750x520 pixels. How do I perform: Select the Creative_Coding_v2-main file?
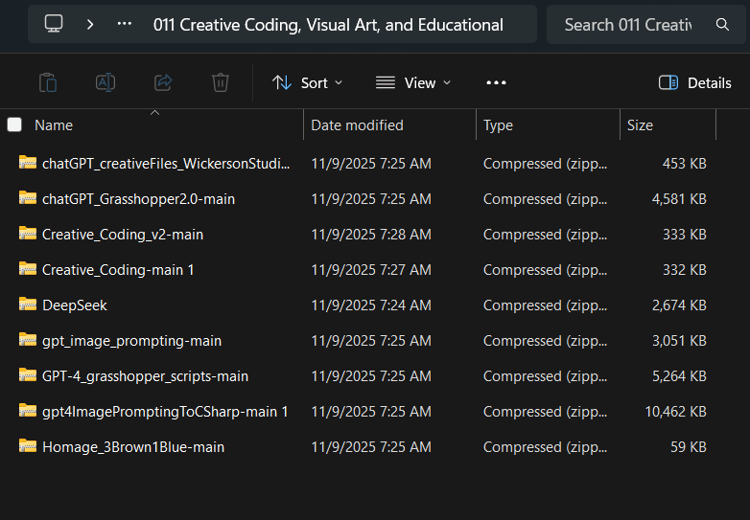pyautogui.click(x=122, y=234)
